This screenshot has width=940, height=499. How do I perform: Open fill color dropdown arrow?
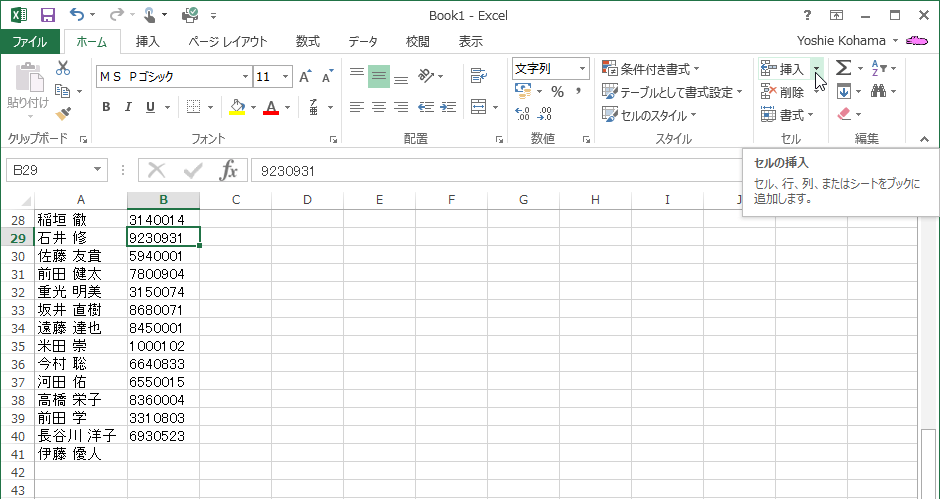(253, 108)
